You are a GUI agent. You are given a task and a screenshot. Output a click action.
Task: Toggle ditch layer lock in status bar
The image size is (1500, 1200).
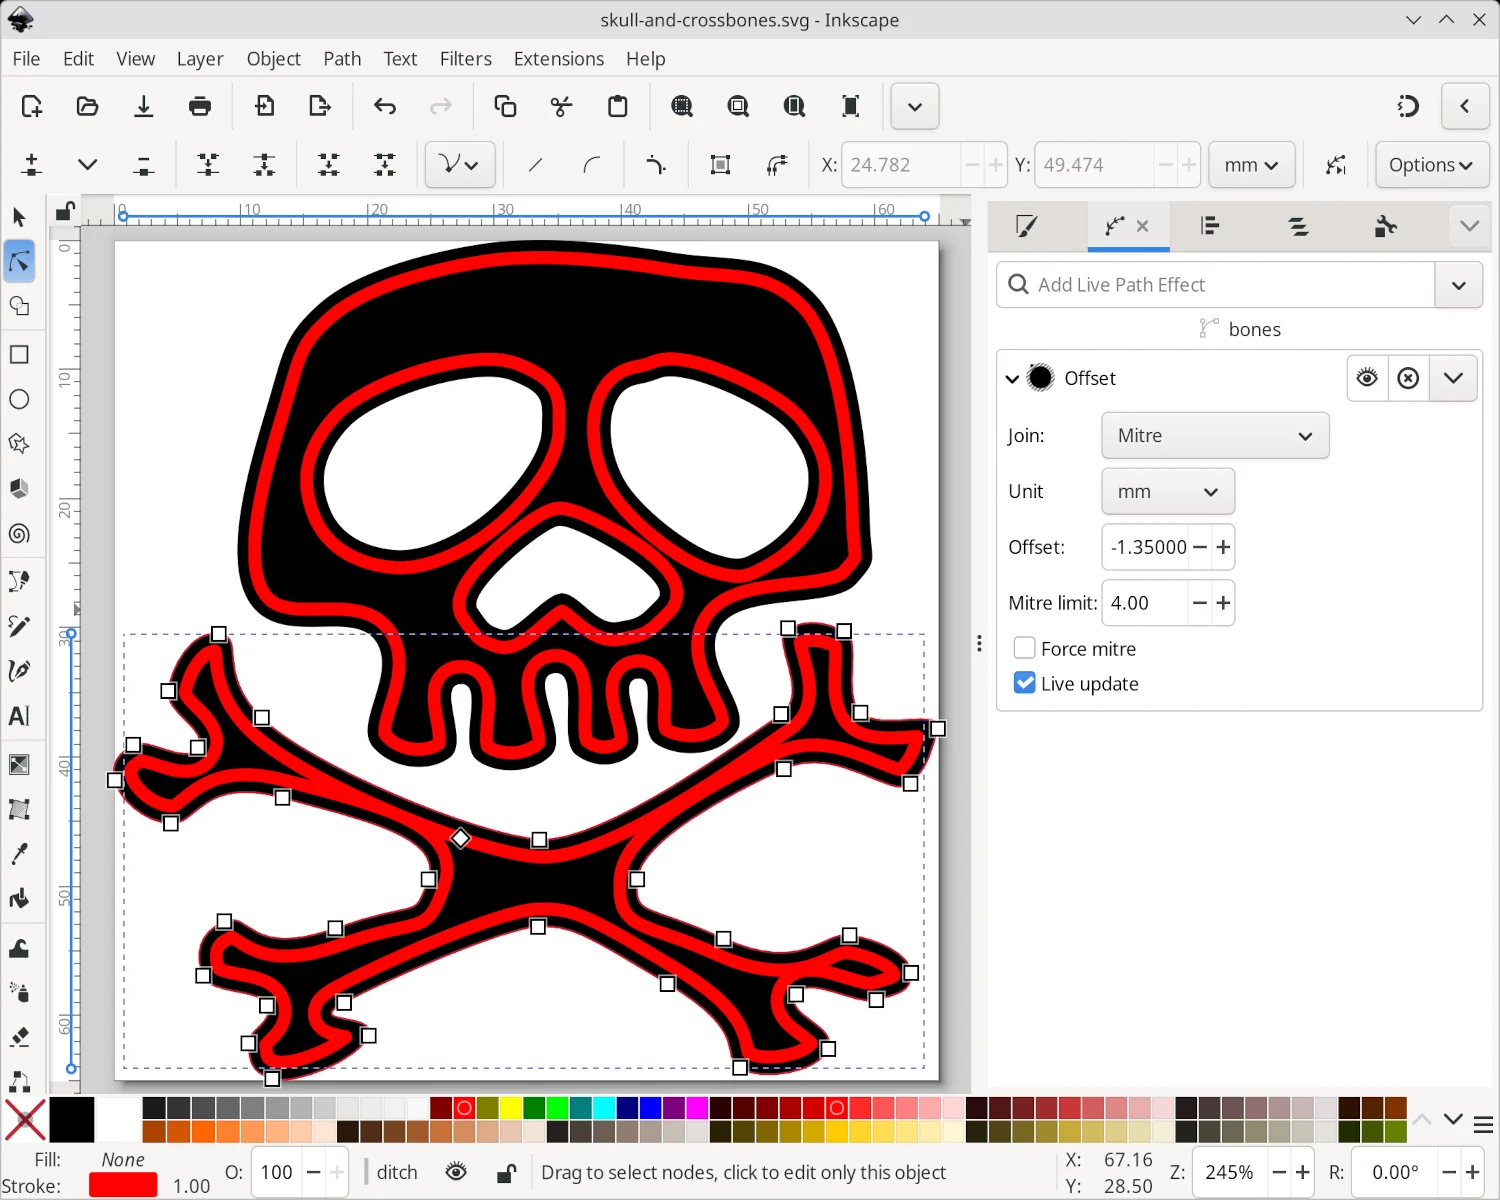[x=507, y=1172]
